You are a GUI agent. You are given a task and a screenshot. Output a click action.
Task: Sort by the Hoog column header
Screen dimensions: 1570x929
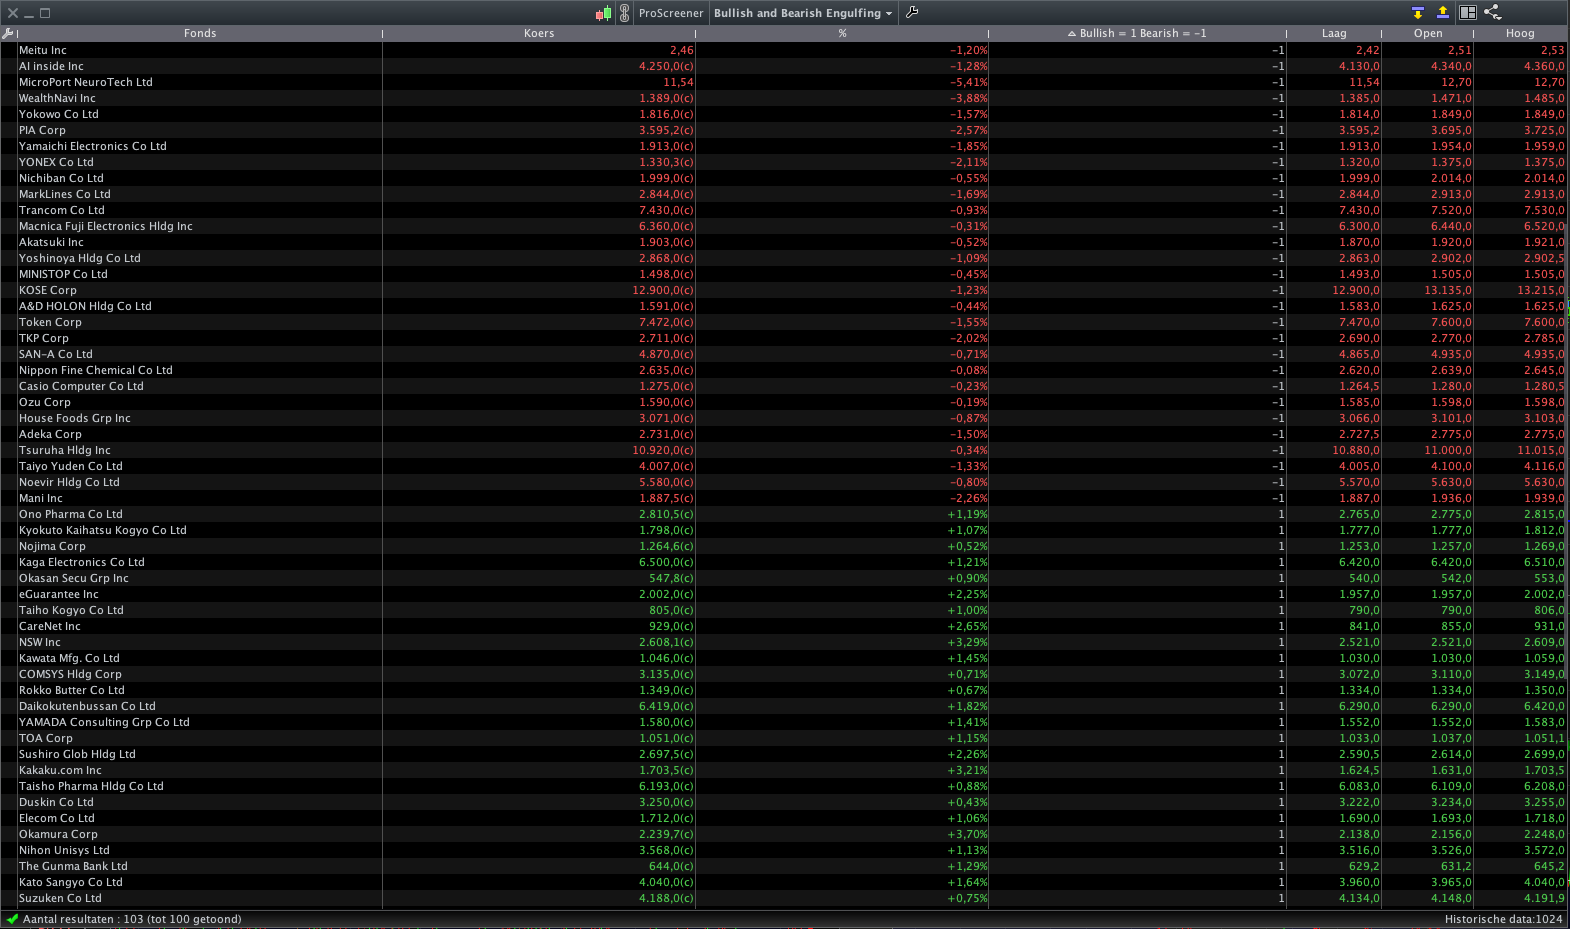[1520, 33]
